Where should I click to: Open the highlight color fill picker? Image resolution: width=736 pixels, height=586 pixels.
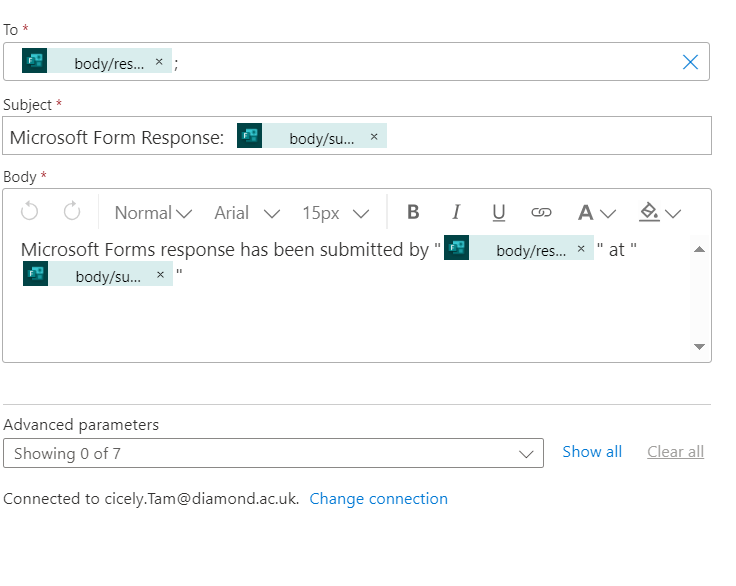coord(659,212)
